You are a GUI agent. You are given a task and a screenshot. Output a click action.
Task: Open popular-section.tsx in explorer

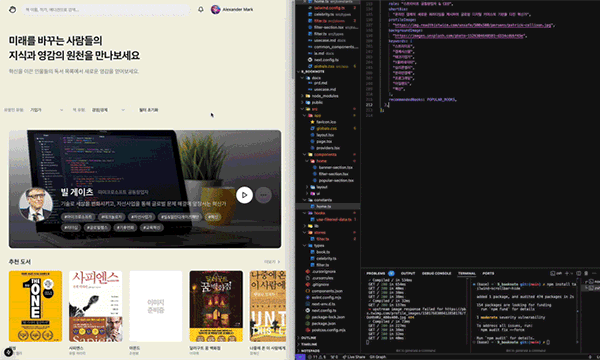(336, 181)
